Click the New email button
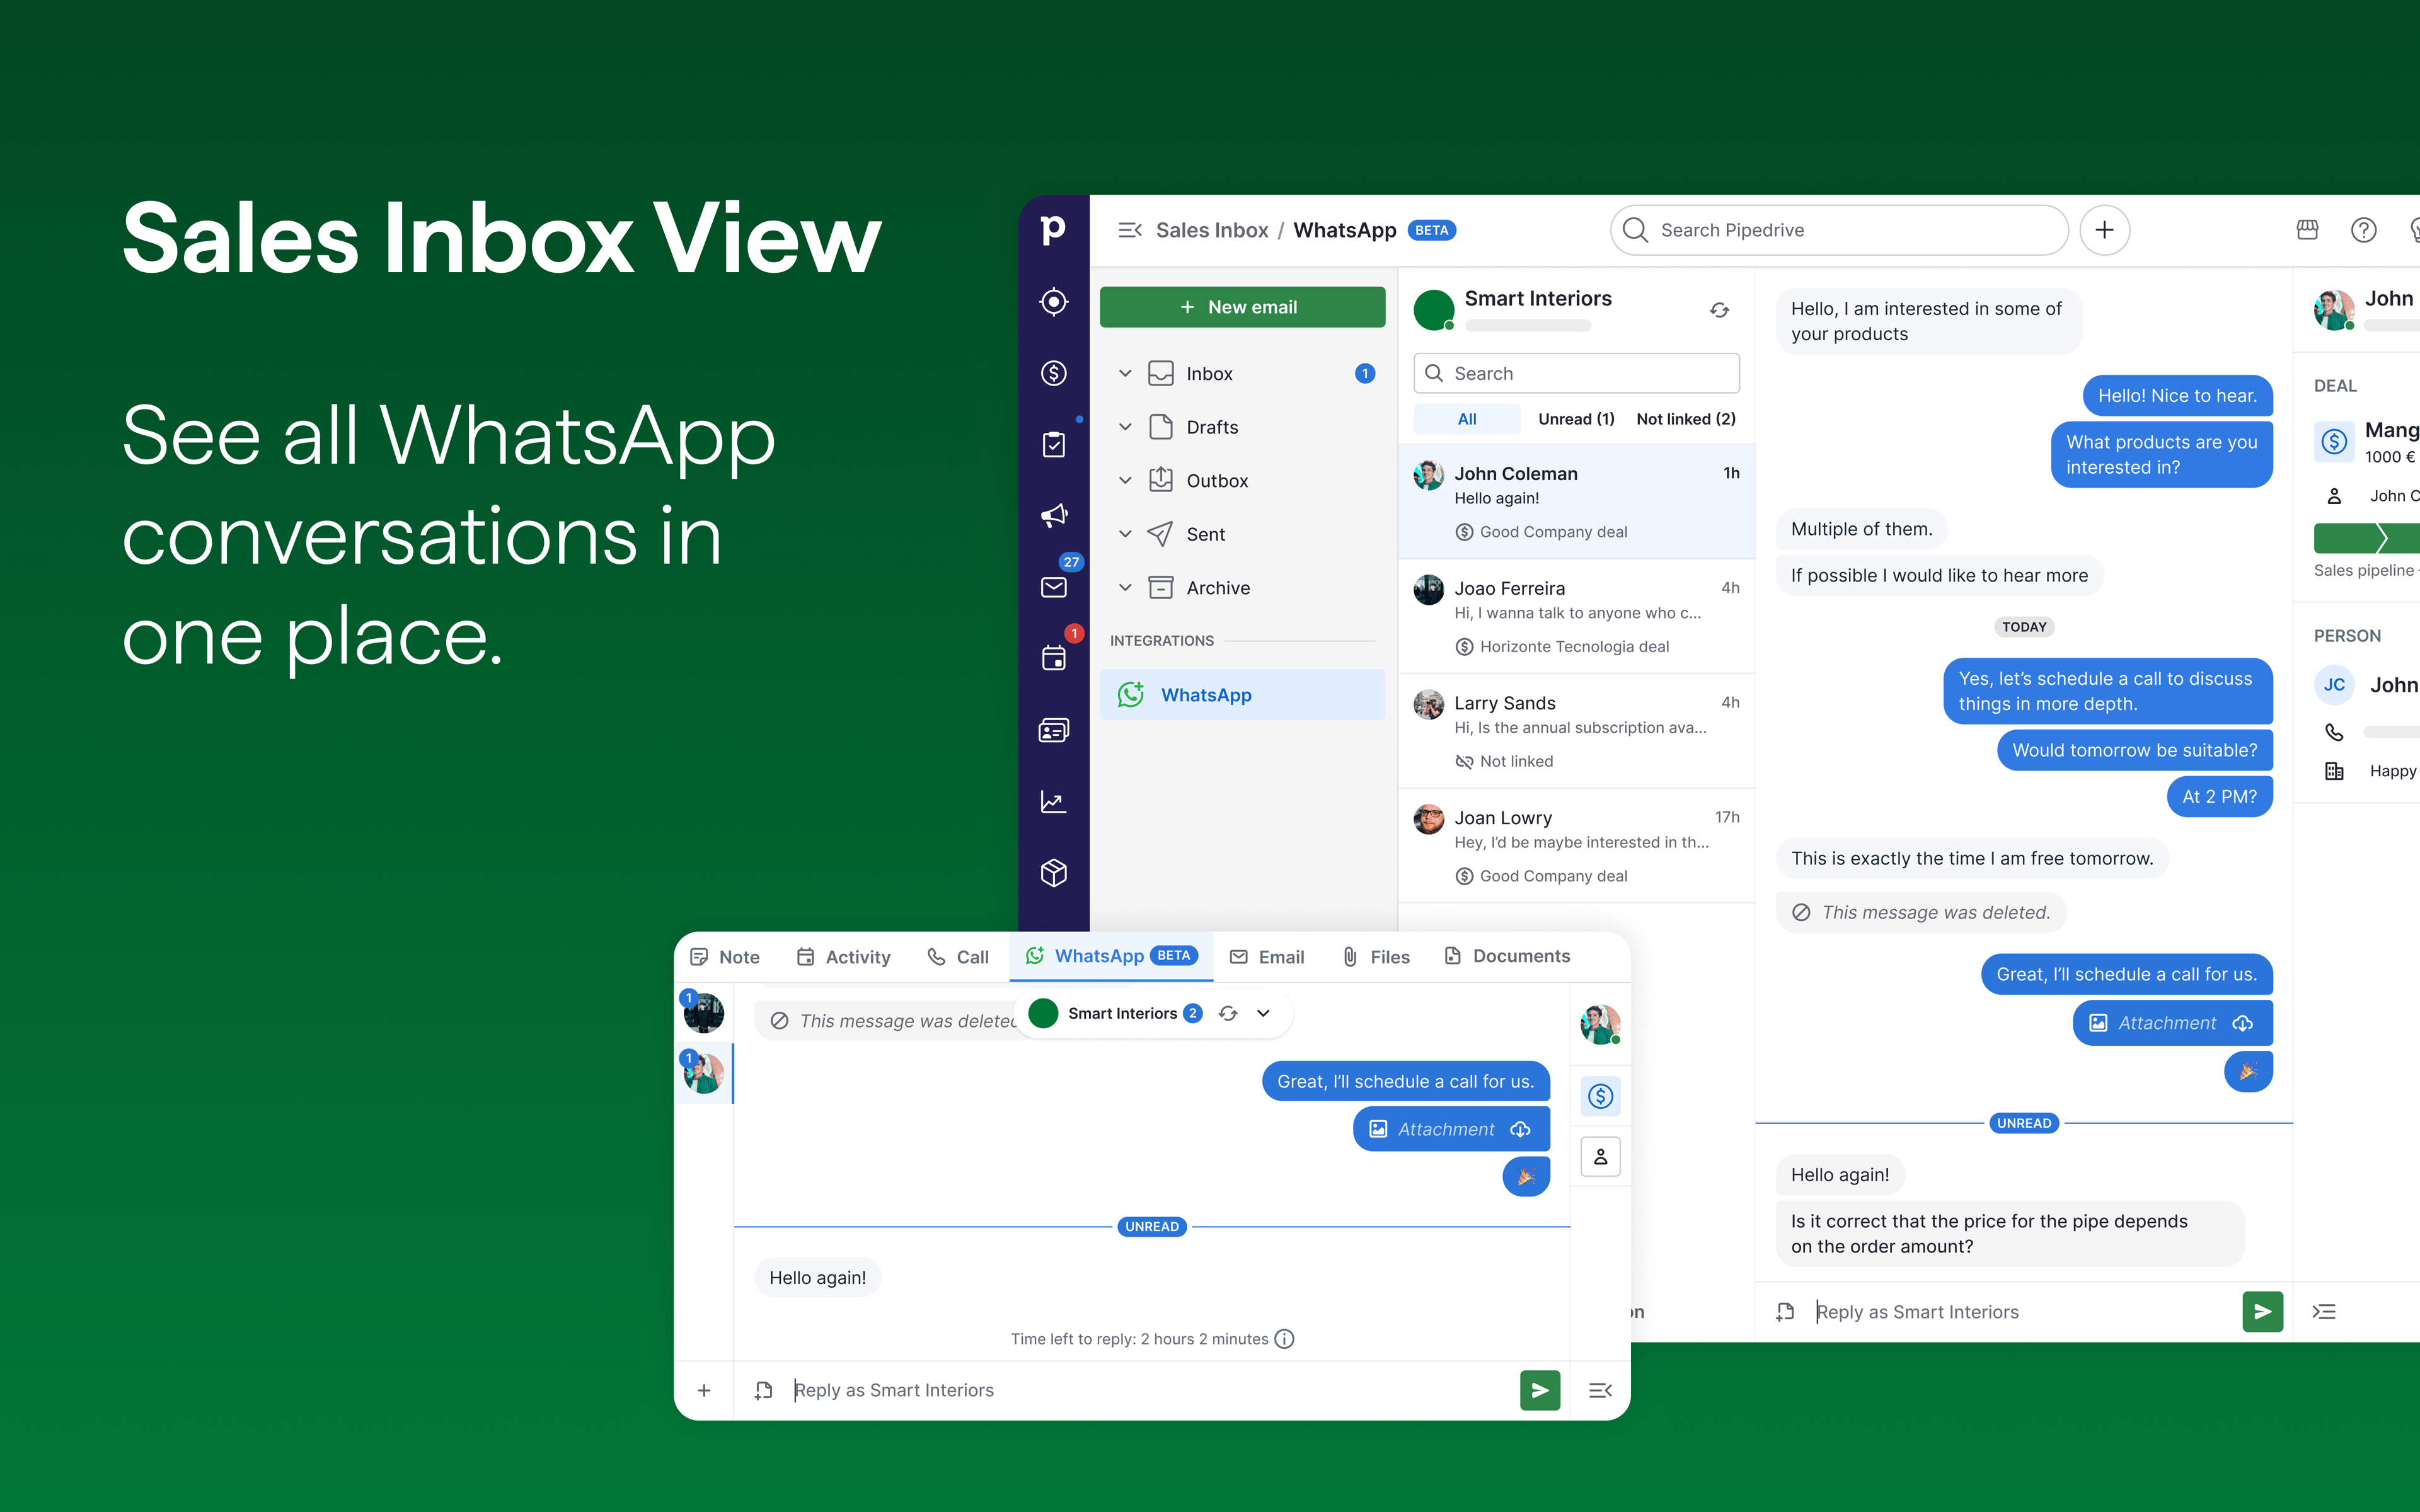Screen dimensions: 2420x1512 (x=1242, y=307)
